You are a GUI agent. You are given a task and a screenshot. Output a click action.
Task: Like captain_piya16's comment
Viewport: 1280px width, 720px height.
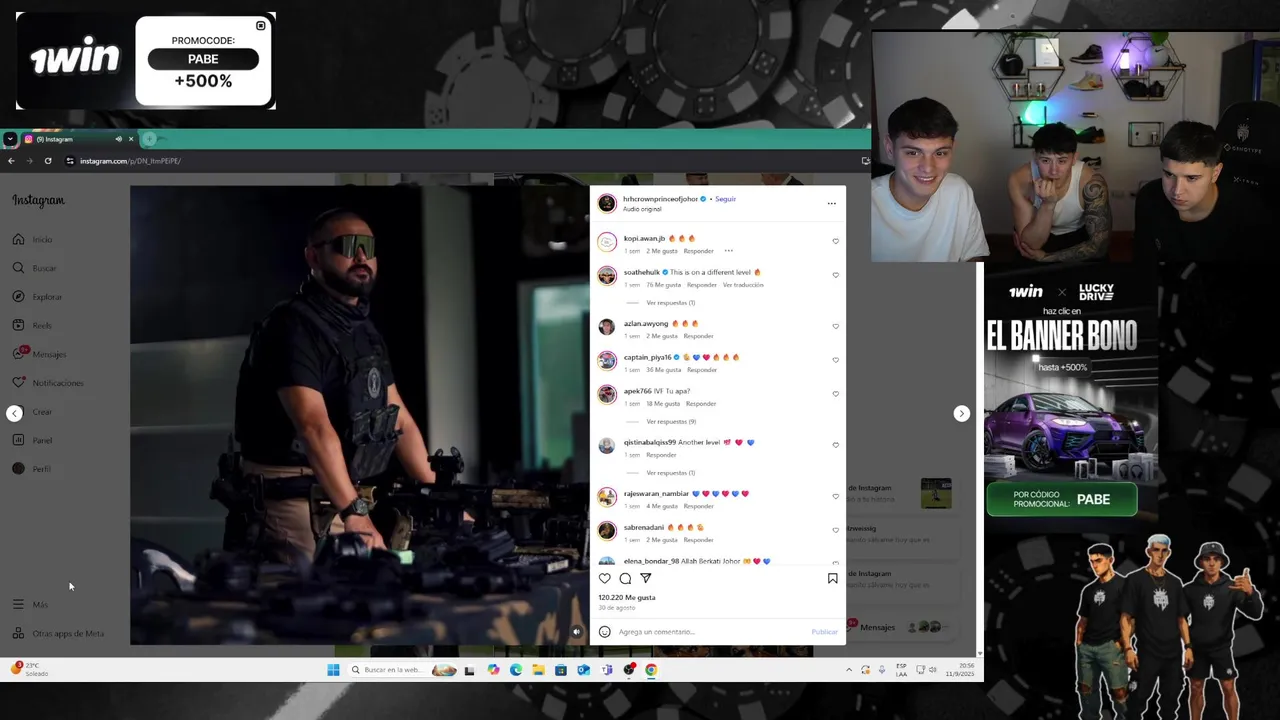[x=835, y=360]
